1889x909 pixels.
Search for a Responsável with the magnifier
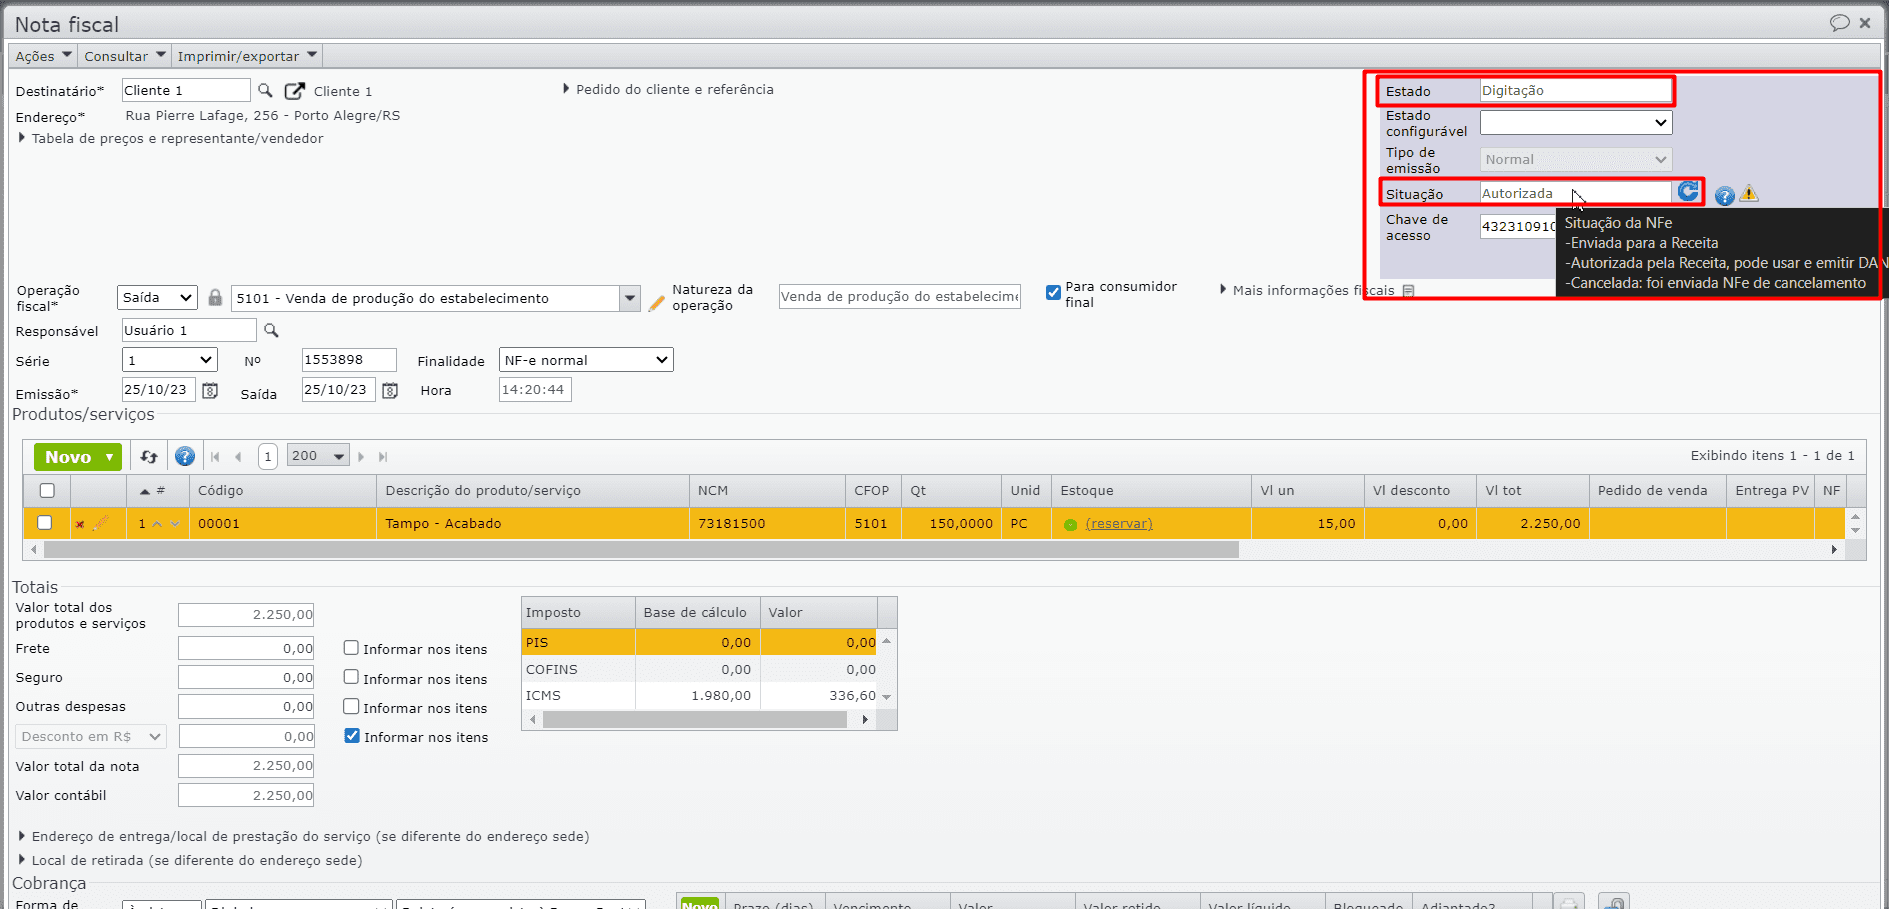click(x=271, y=331)
